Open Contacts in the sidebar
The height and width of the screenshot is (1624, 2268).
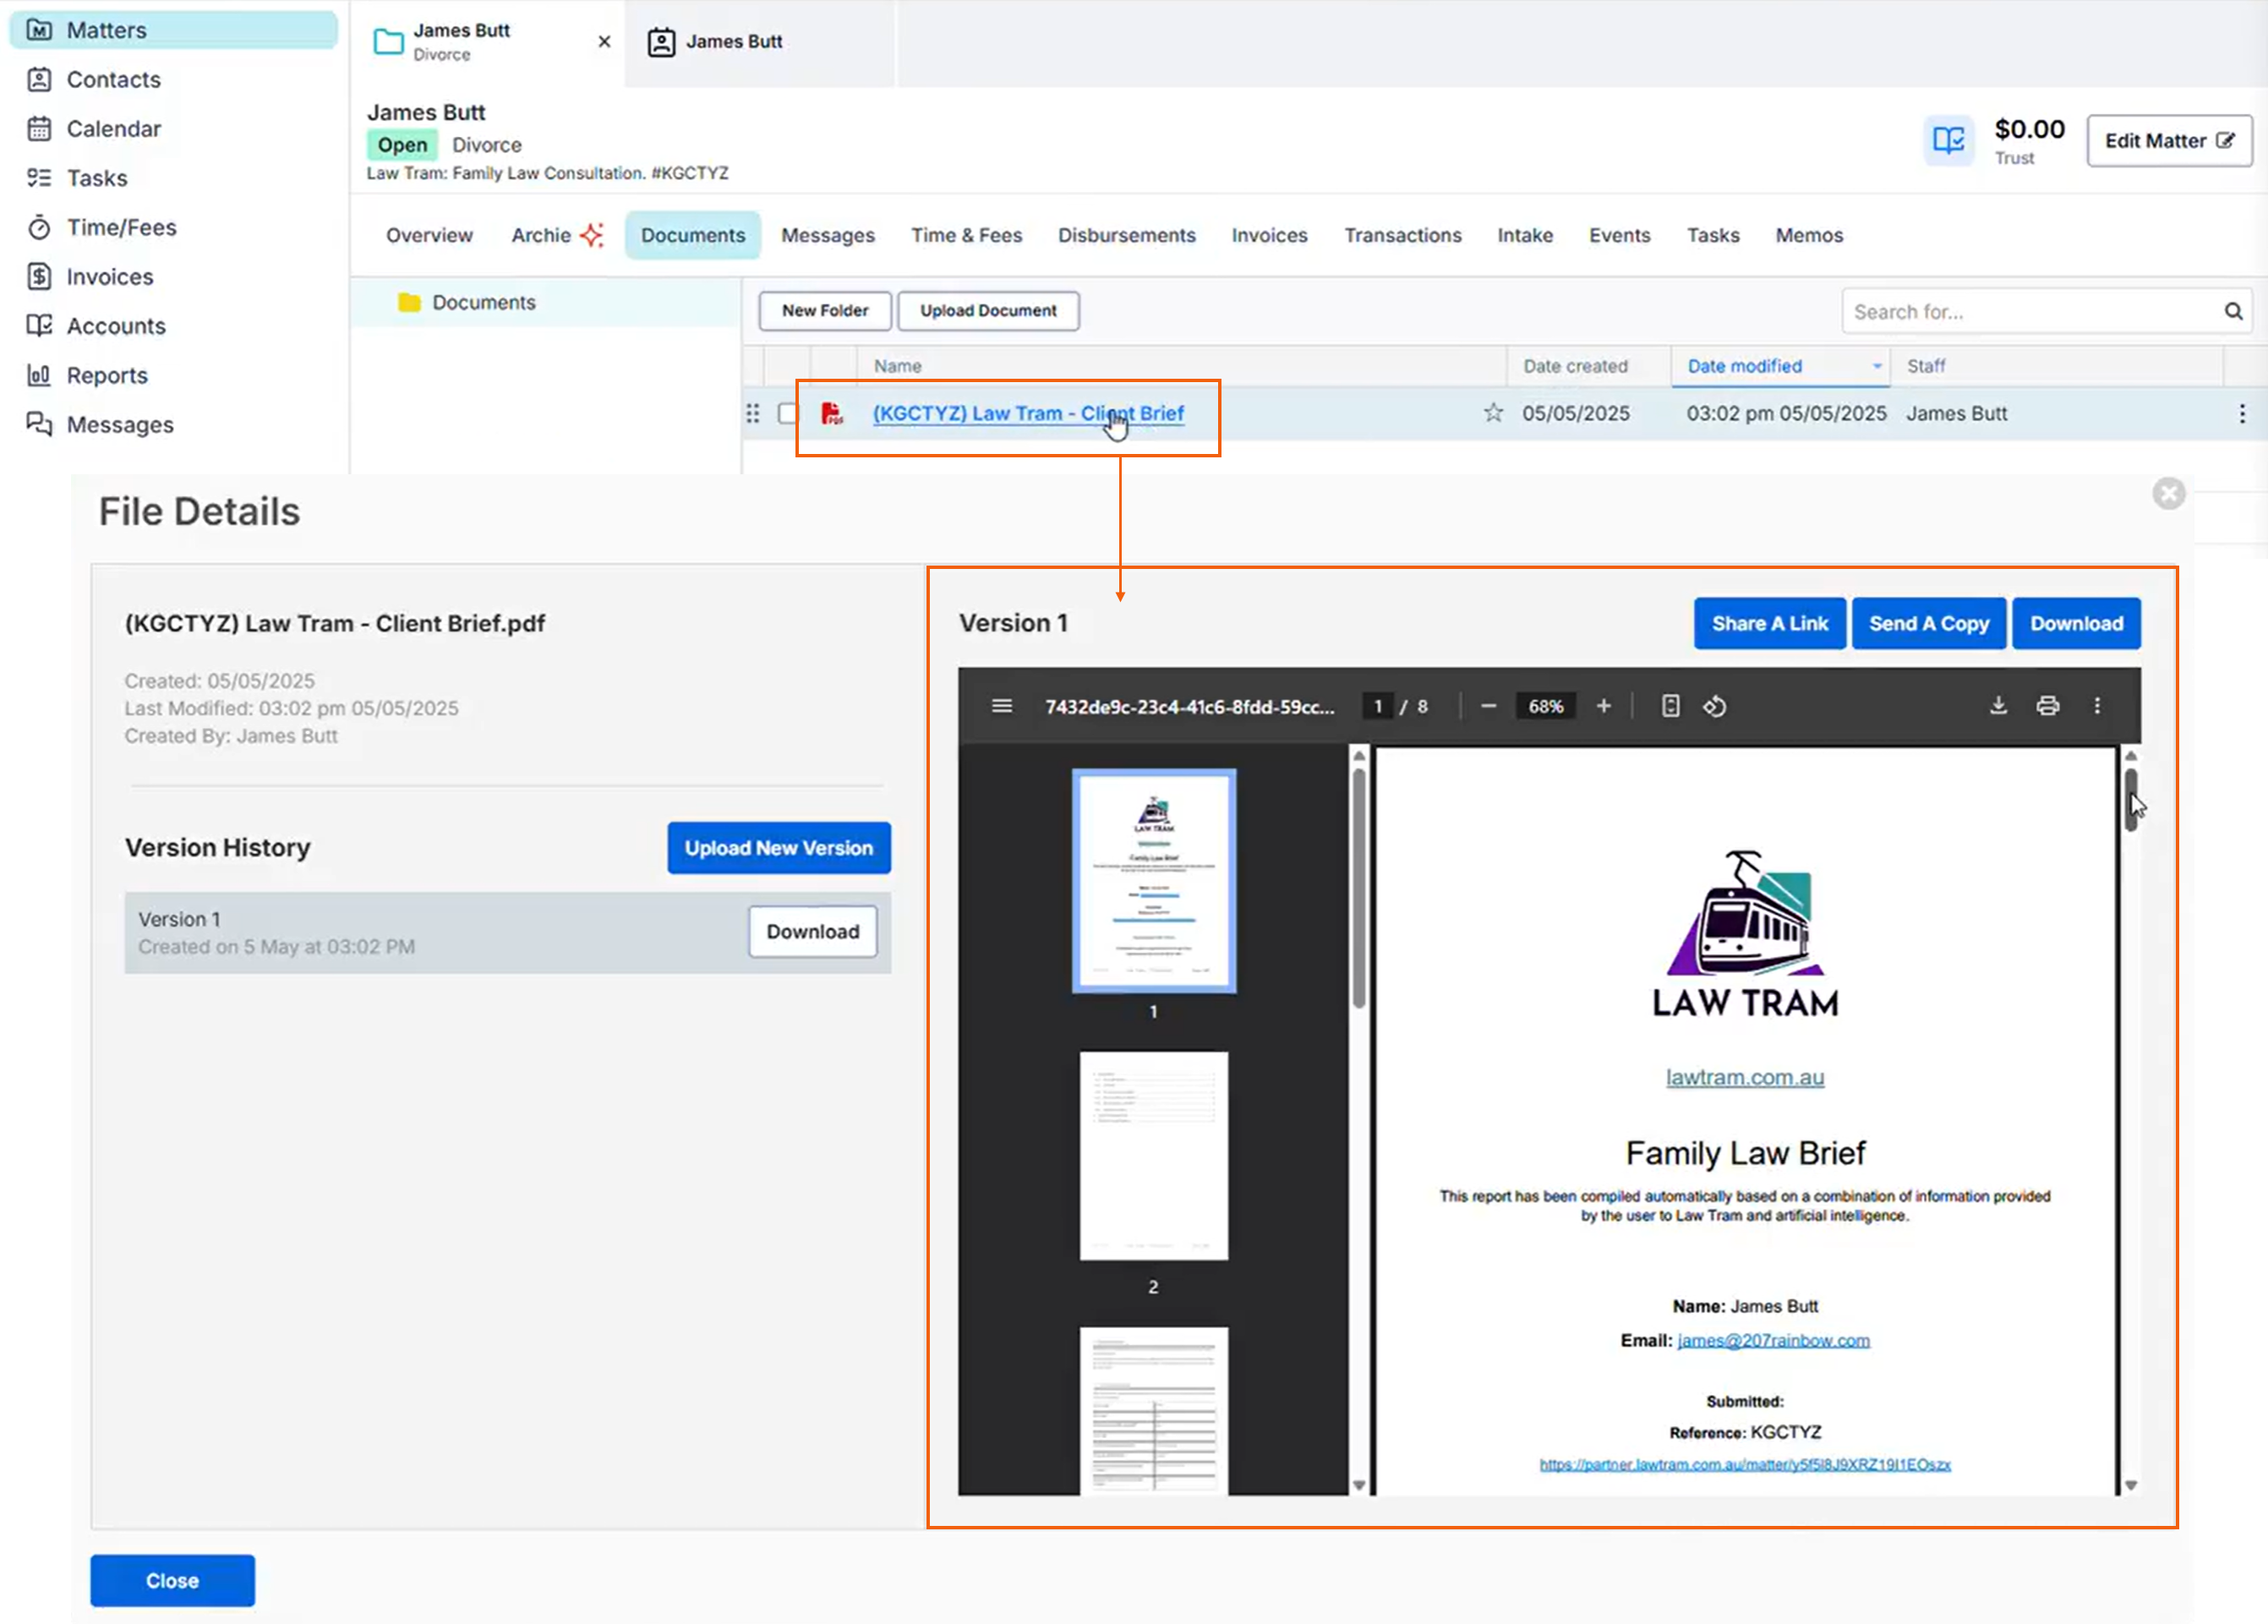(112, 79)
